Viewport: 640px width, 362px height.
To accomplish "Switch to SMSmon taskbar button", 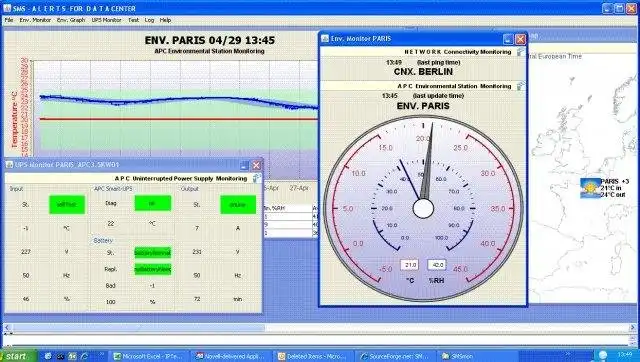I will [478, 356].
